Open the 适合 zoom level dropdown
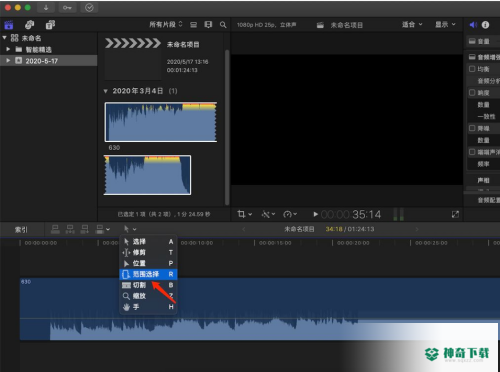The height and width of the screenshot is (372, 500). tap(412, 24)
